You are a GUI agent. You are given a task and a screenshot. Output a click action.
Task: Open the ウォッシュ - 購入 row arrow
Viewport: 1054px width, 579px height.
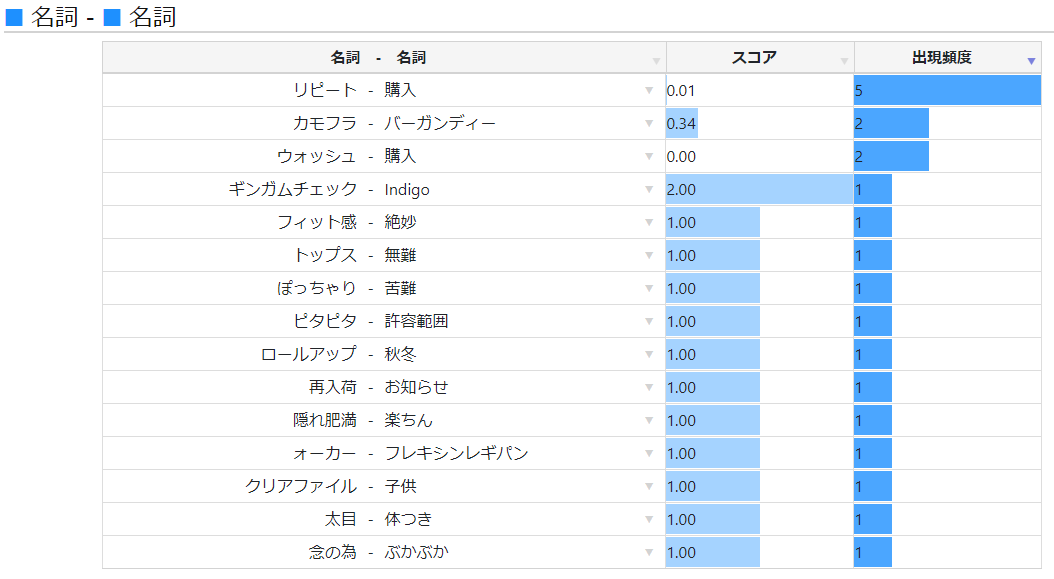pyautogui.click(x=650, y=157)
